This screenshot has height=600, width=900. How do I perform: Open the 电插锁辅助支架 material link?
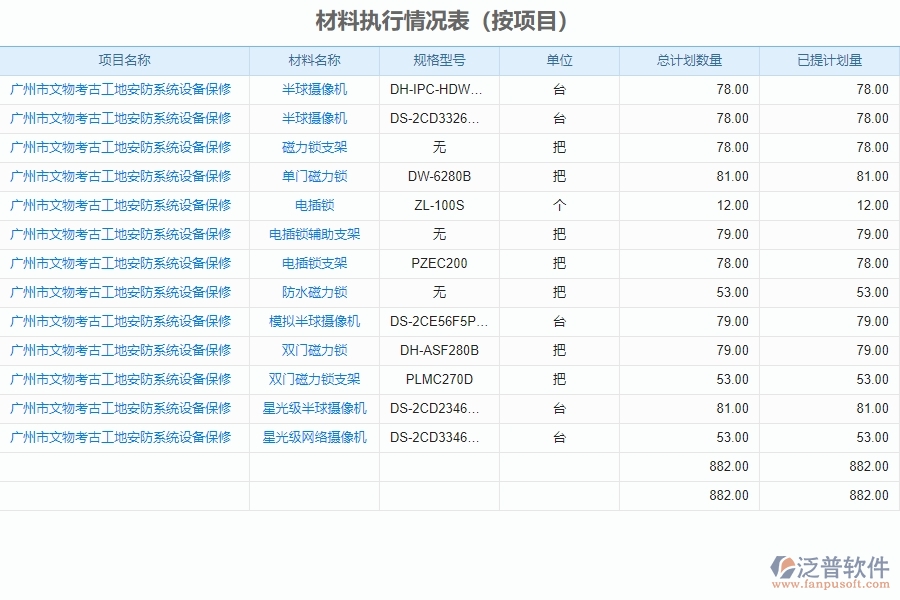pyautogui.click(x=313, y=234)
